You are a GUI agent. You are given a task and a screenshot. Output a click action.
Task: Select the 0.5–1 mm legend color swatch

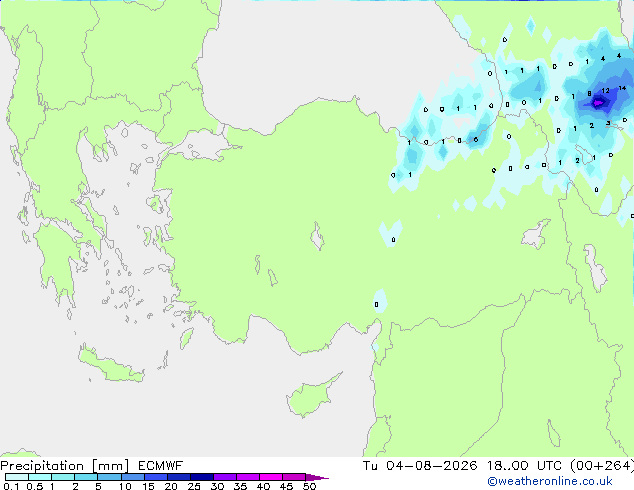click(x=40, y=477)
